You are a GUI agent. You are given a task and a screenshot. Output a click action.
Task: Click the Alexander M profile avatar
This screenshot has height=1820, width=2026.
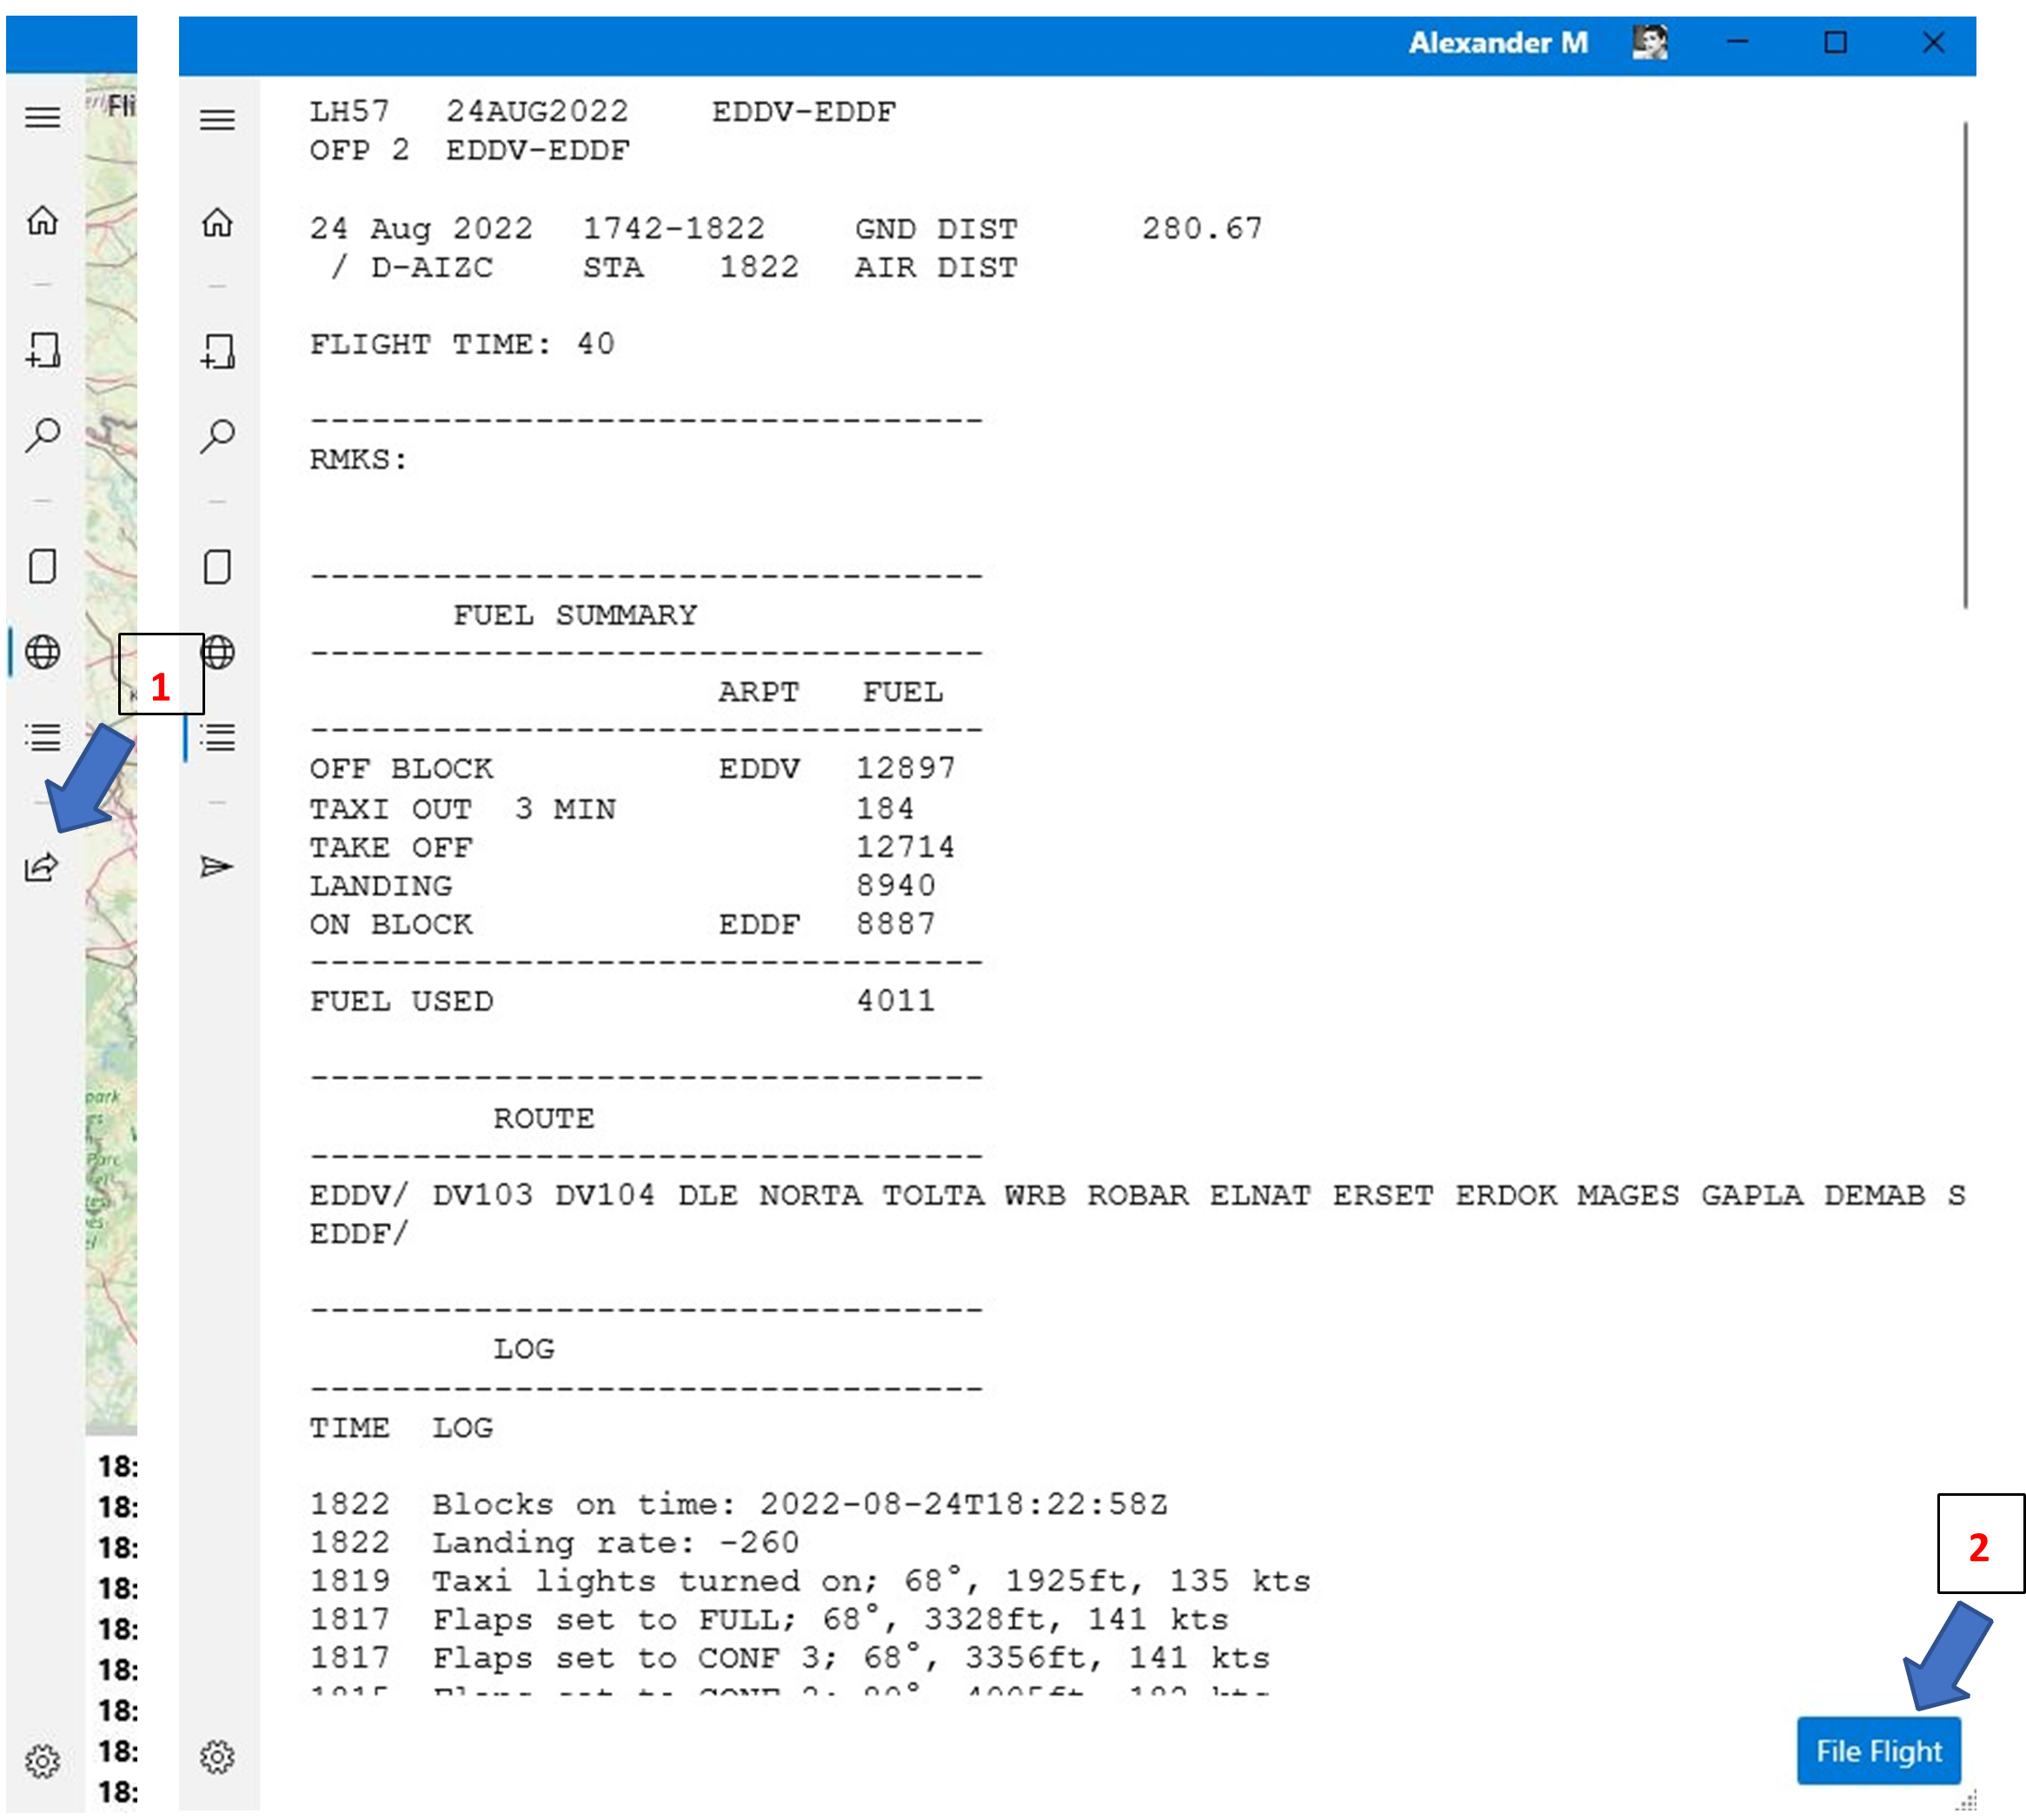pos(1652,42)
